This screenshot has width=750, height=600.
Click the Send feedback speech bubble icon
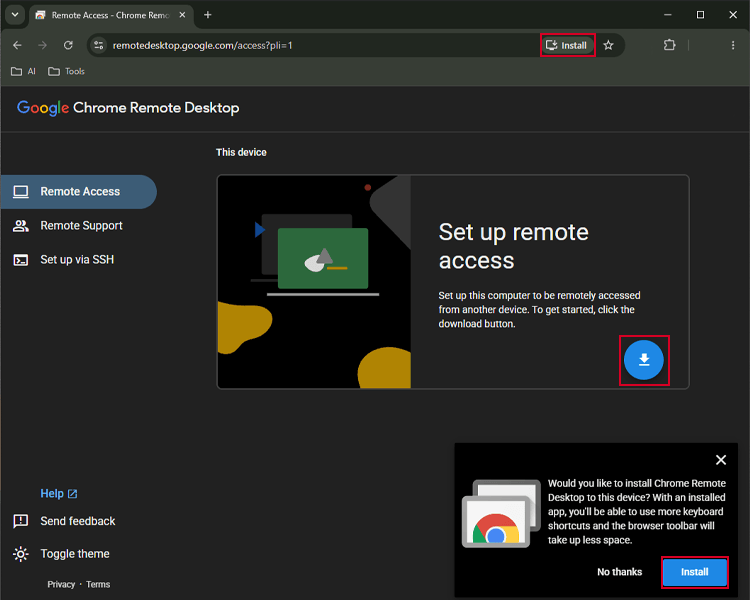tap(21, 521)
